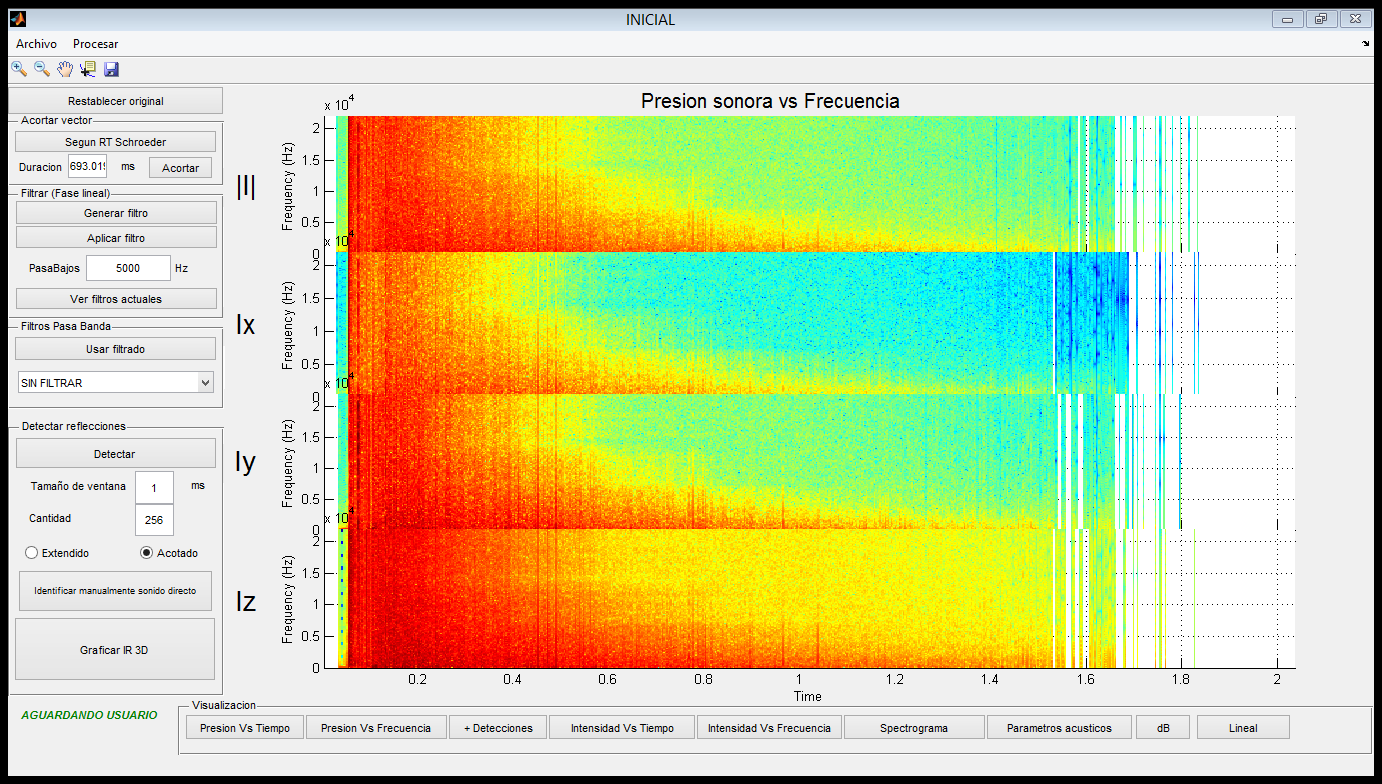Click the Time x-axis label
Image resolution: width=1382 pixels, height=784 pixels.
tap(808, 696)
